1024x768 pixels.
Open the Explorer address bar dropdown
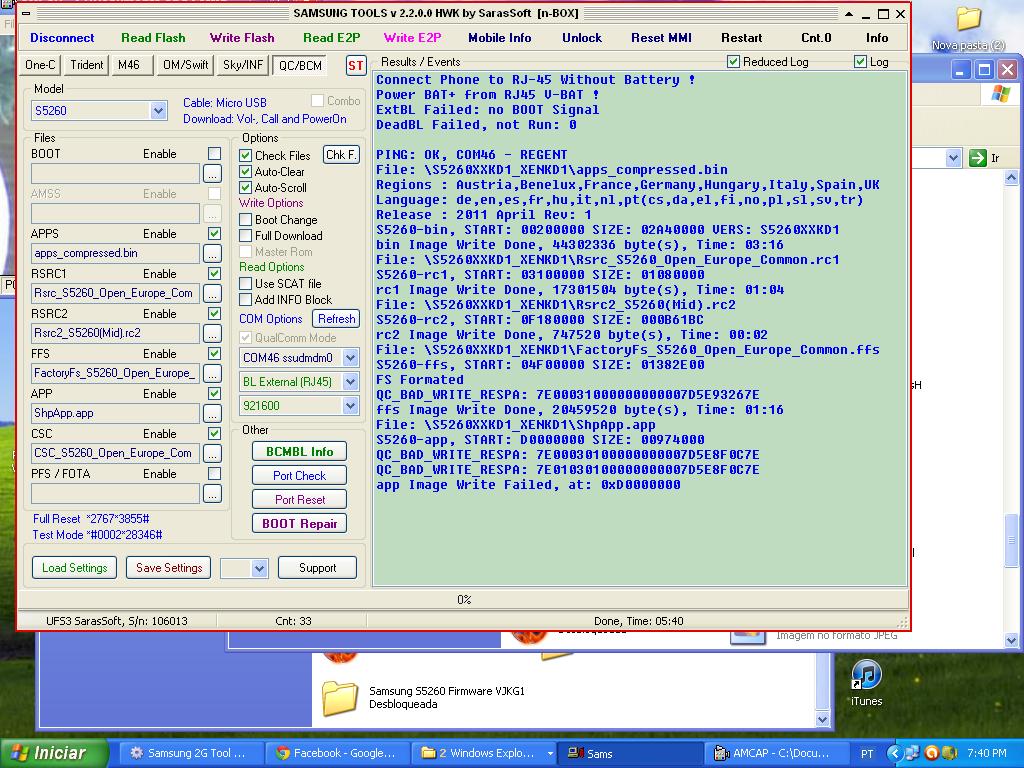click(x=953, y=157)
